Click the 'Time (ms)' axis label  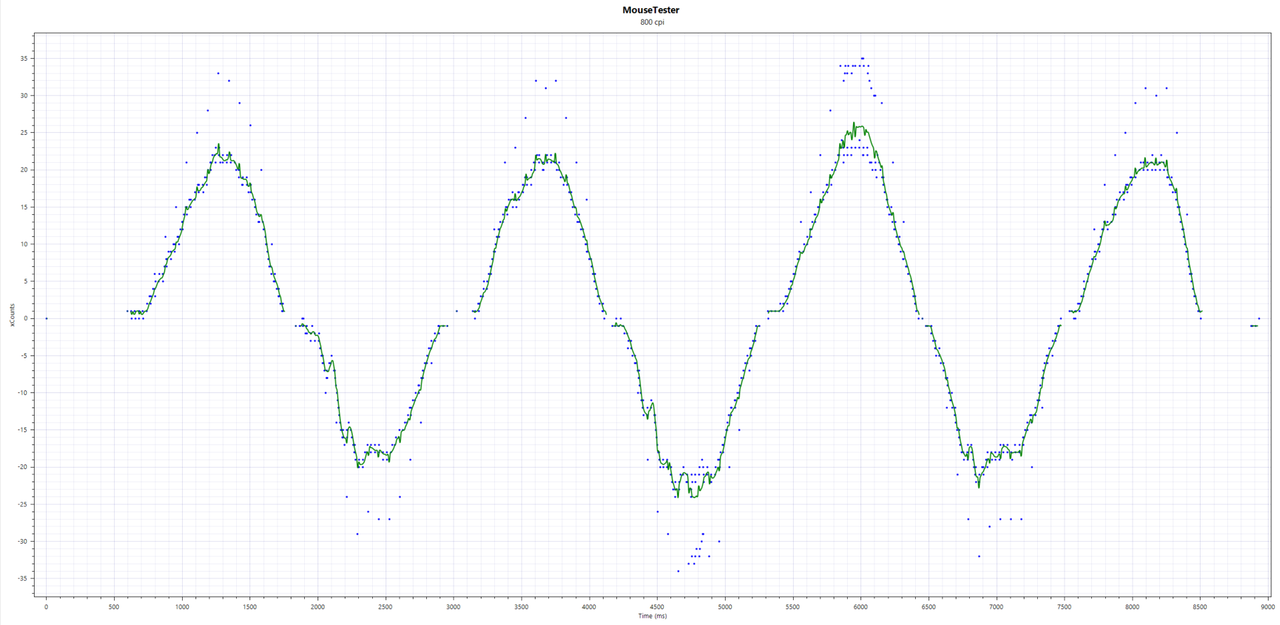click(653, 615)
